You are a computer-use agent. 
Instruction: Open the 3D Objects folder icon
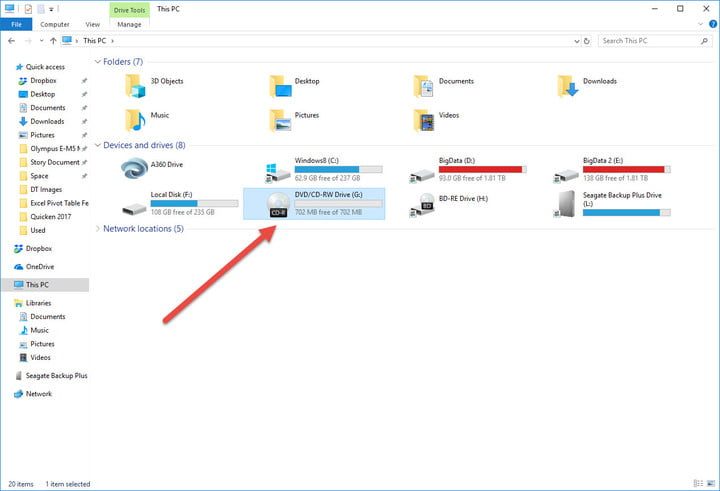tap(134, 87)
